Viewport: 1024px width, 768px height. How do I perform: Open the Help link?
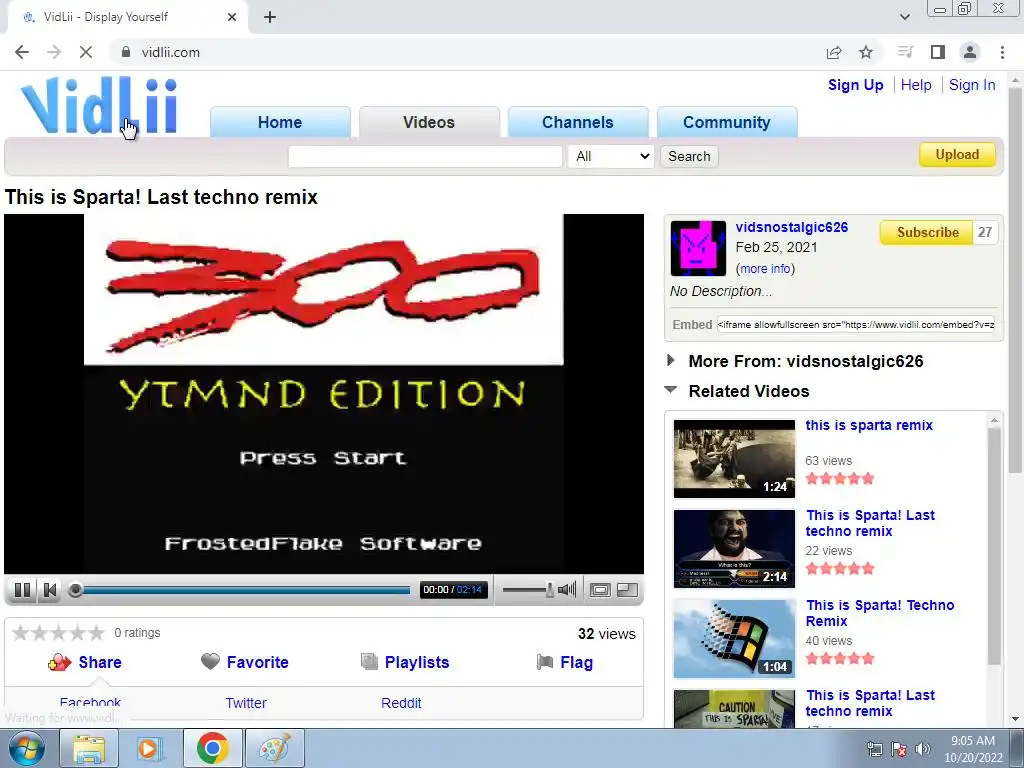pyautogui.click(x=916, y=85)
